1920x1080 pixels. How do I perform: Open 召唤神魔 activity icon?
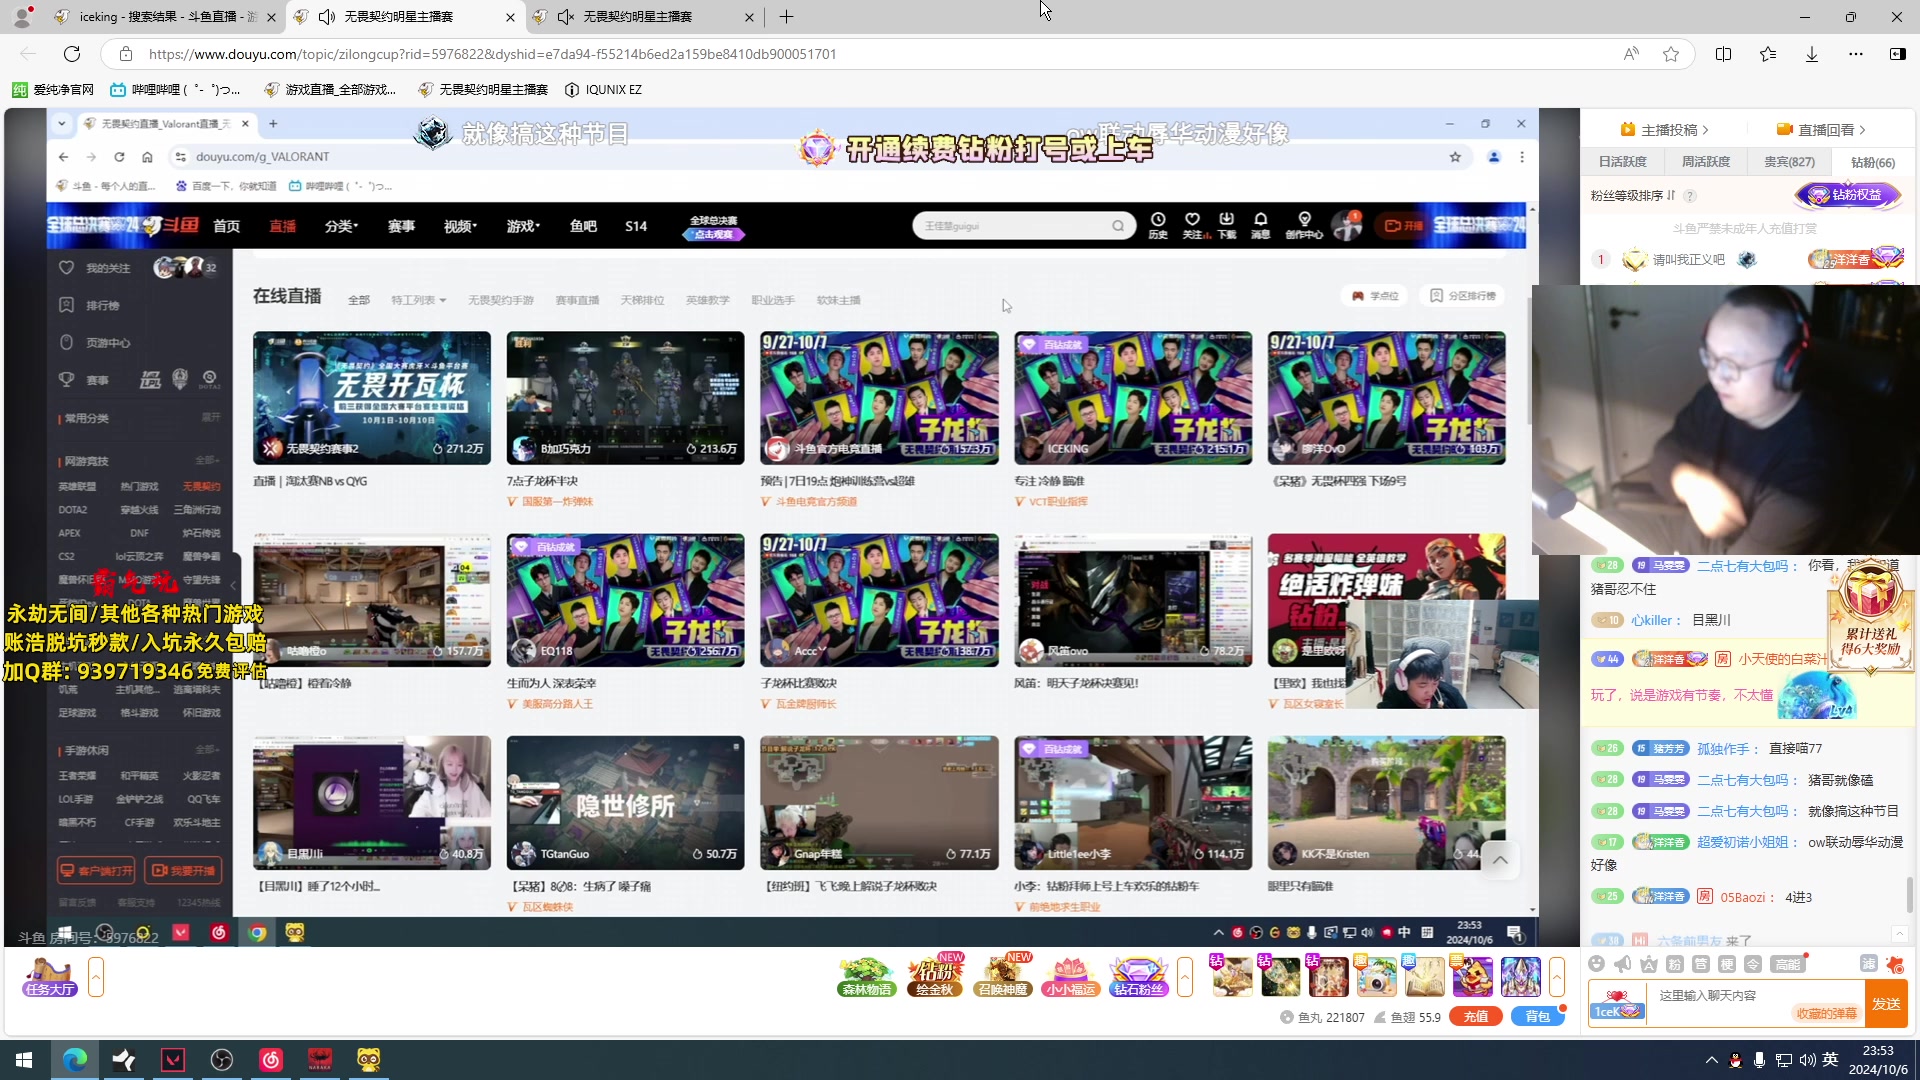tap(1002, 977)
